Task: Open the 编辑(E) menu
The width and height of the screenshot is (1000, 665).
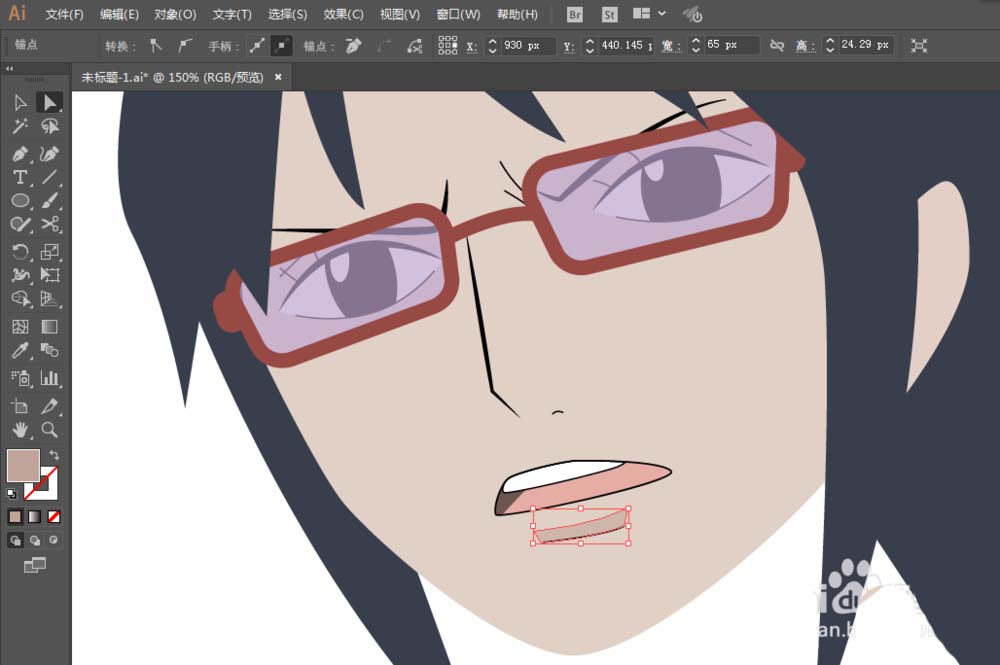Action: (119, 14)
